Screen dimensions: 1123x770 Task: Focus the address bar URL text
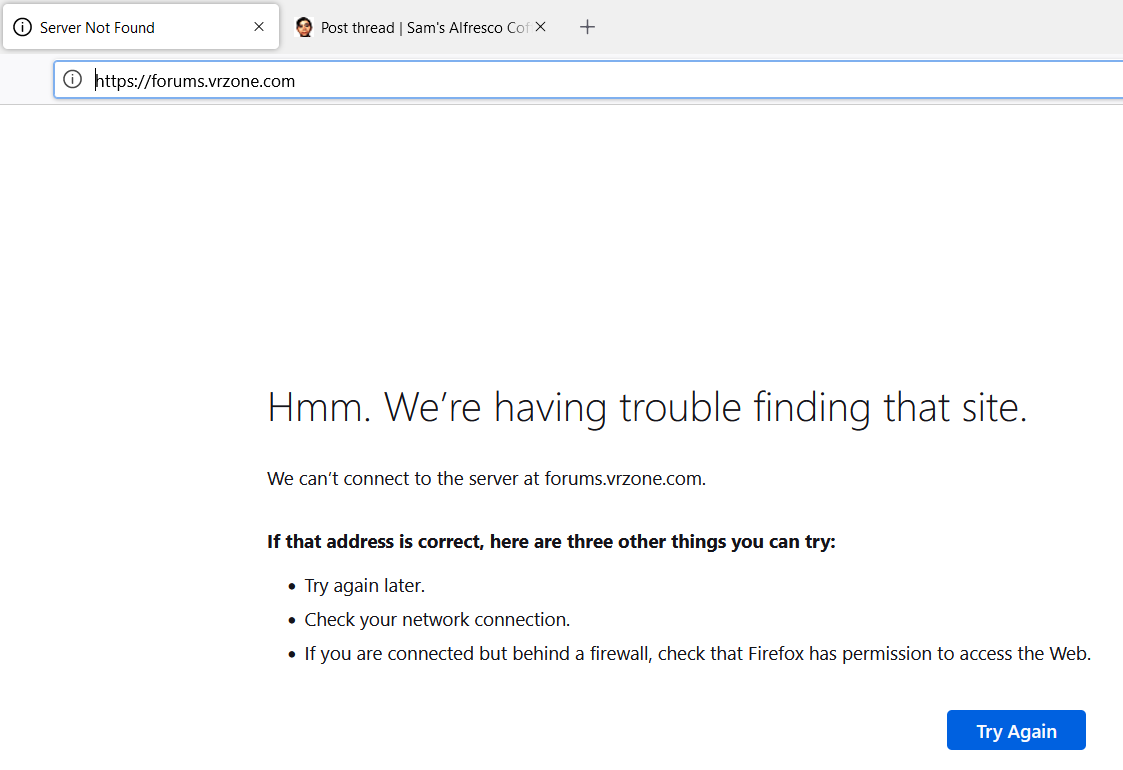(195, 81)
